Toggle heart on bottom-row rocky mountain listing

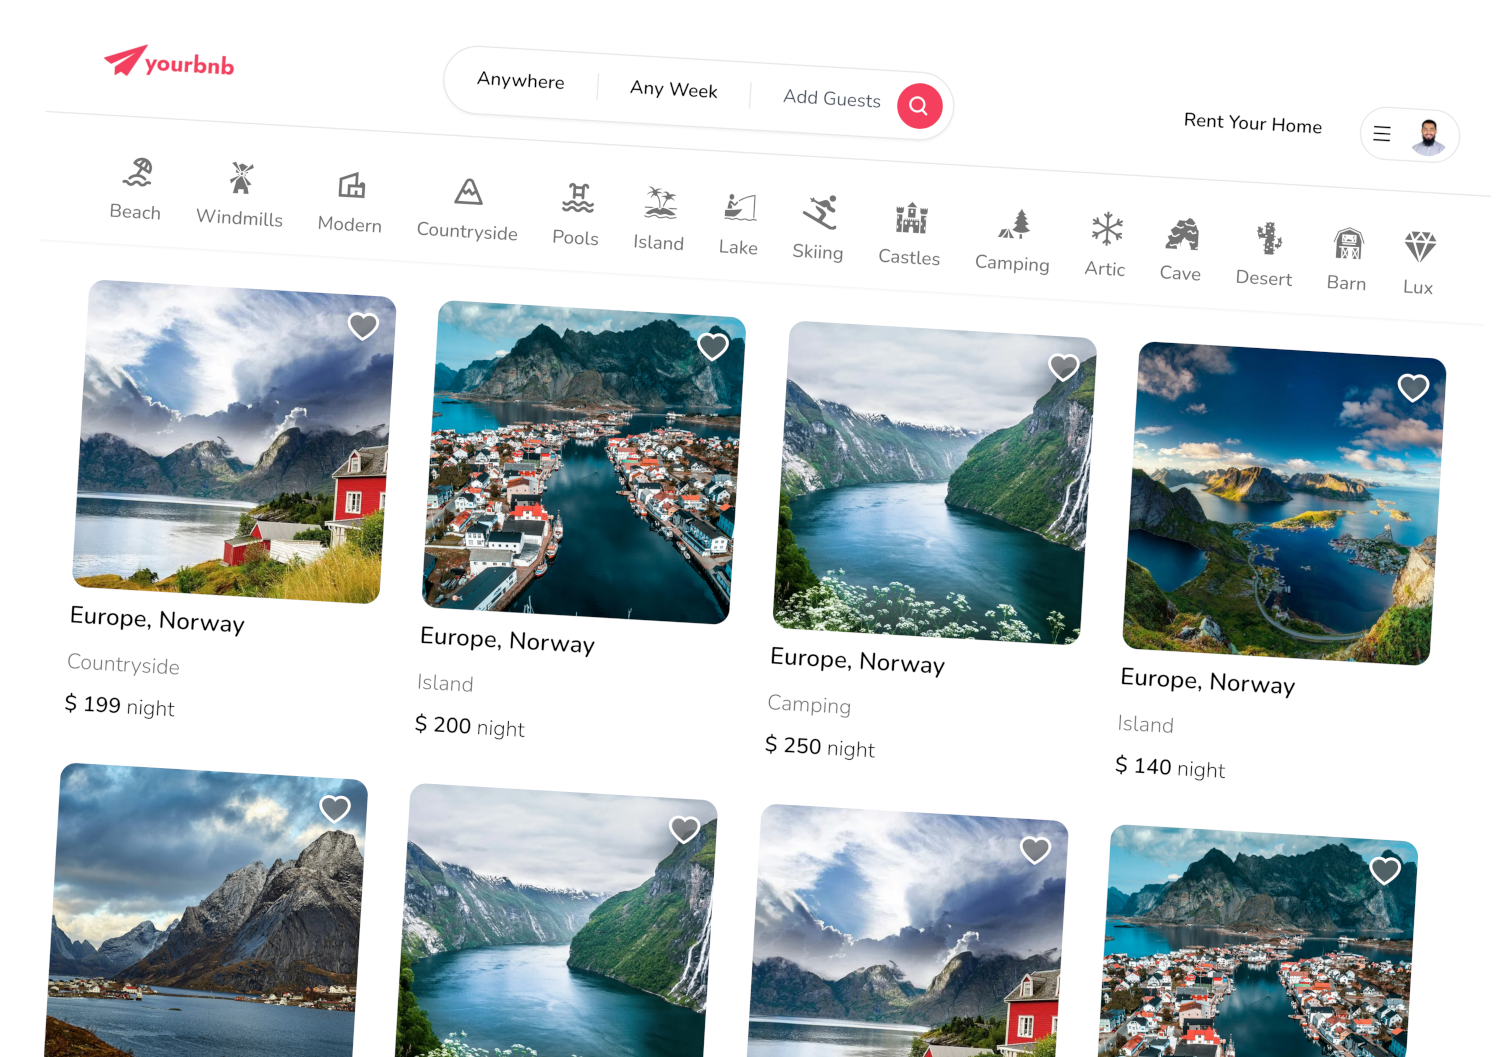point(335,809)
